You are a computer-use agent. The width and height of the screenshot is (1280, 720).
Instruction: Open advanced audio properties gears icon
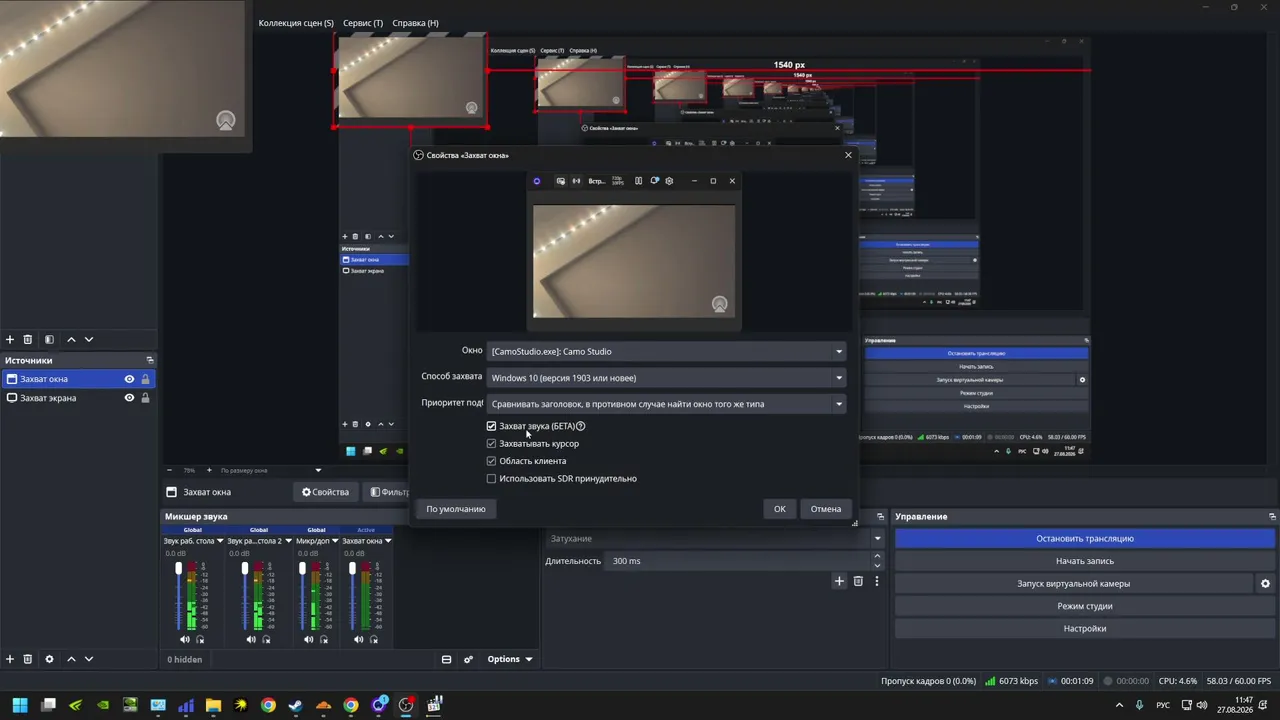(468, 659)
